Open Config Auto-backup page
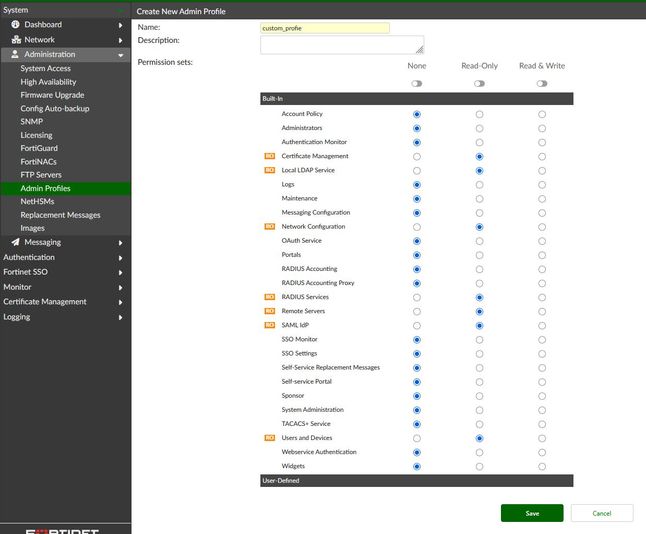Screen dimensions: 646x534 click(x=55, y=108)
